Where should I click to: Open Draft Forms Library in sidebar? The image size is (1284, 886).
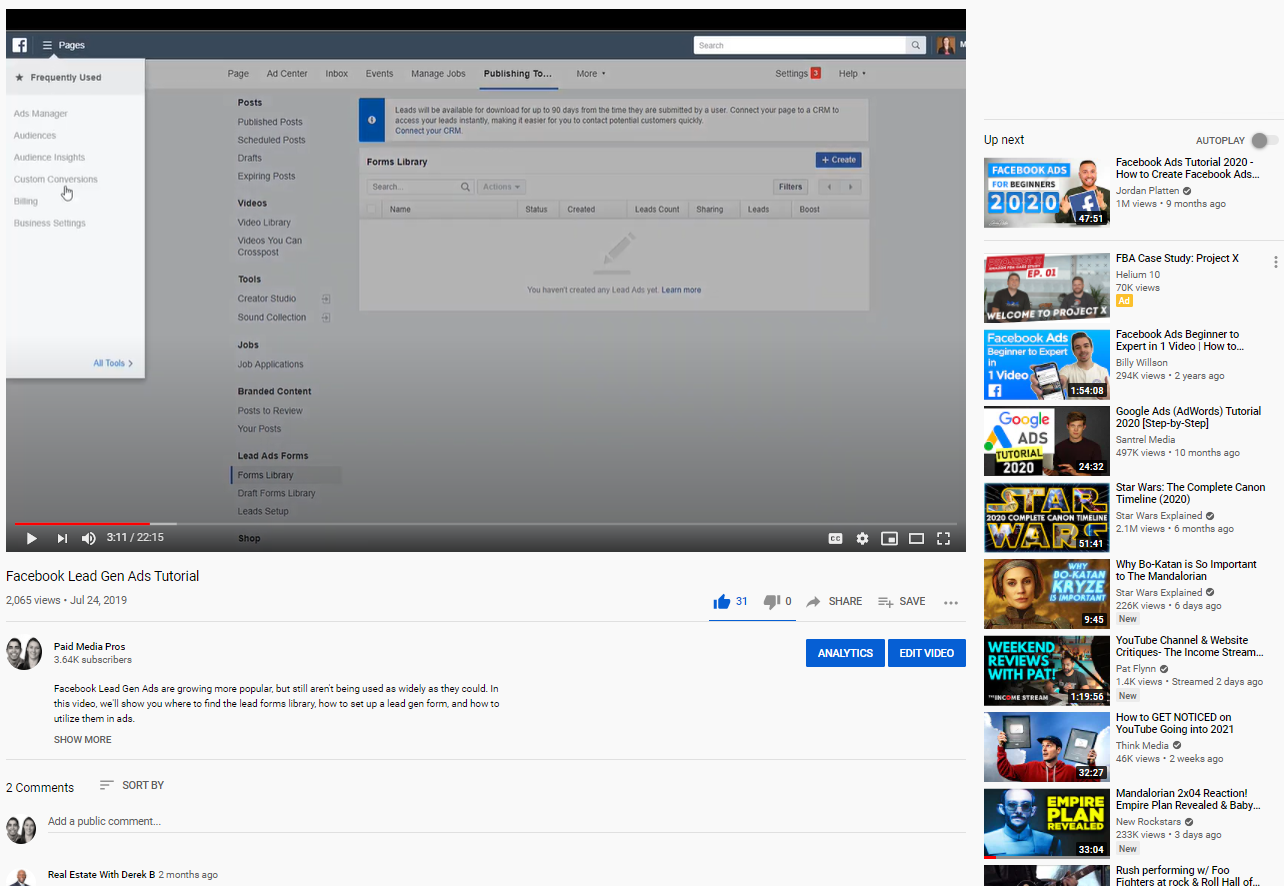click(x=276, y=494)
